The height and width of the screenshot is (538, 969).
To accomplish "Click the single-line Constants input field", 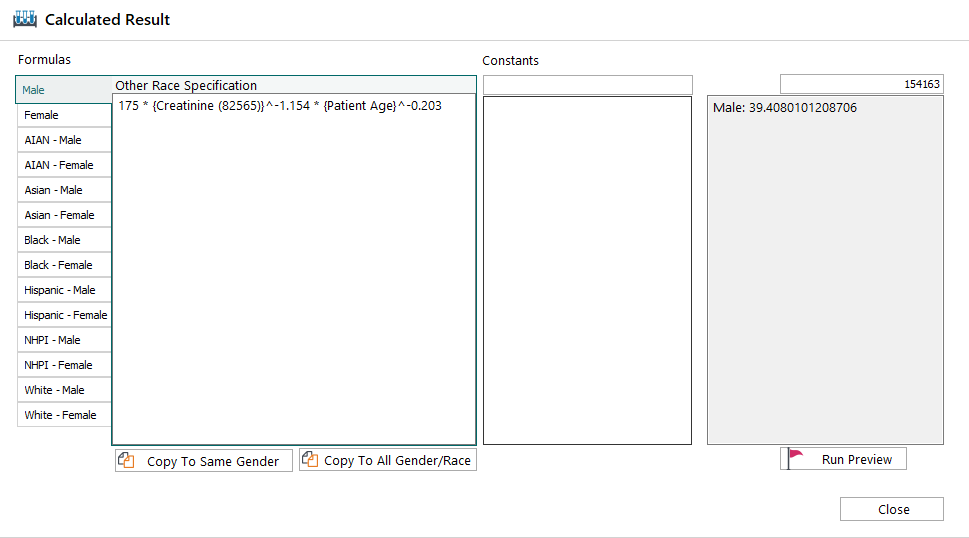I will [x=588, y=85].
